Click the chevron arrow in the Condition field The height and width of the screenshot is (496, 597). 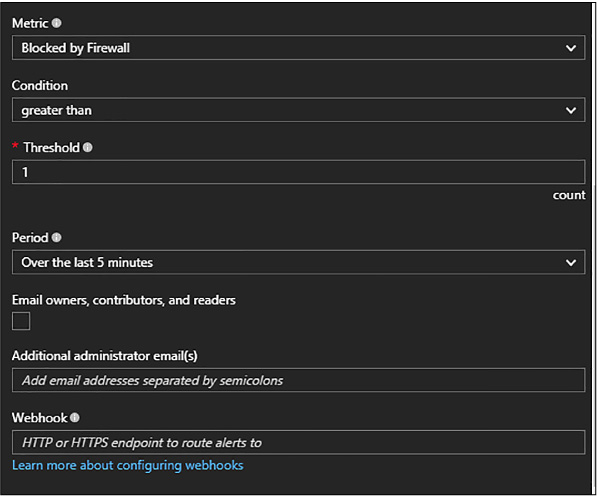click(x=570, y=110)
